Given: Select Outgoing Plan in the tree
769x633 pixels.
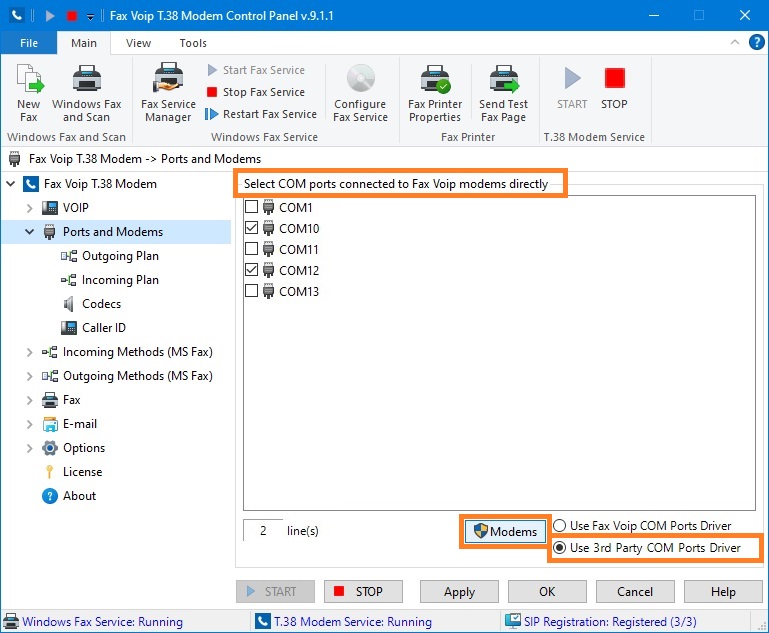Looking at the screenshot, I should (120, 256).
